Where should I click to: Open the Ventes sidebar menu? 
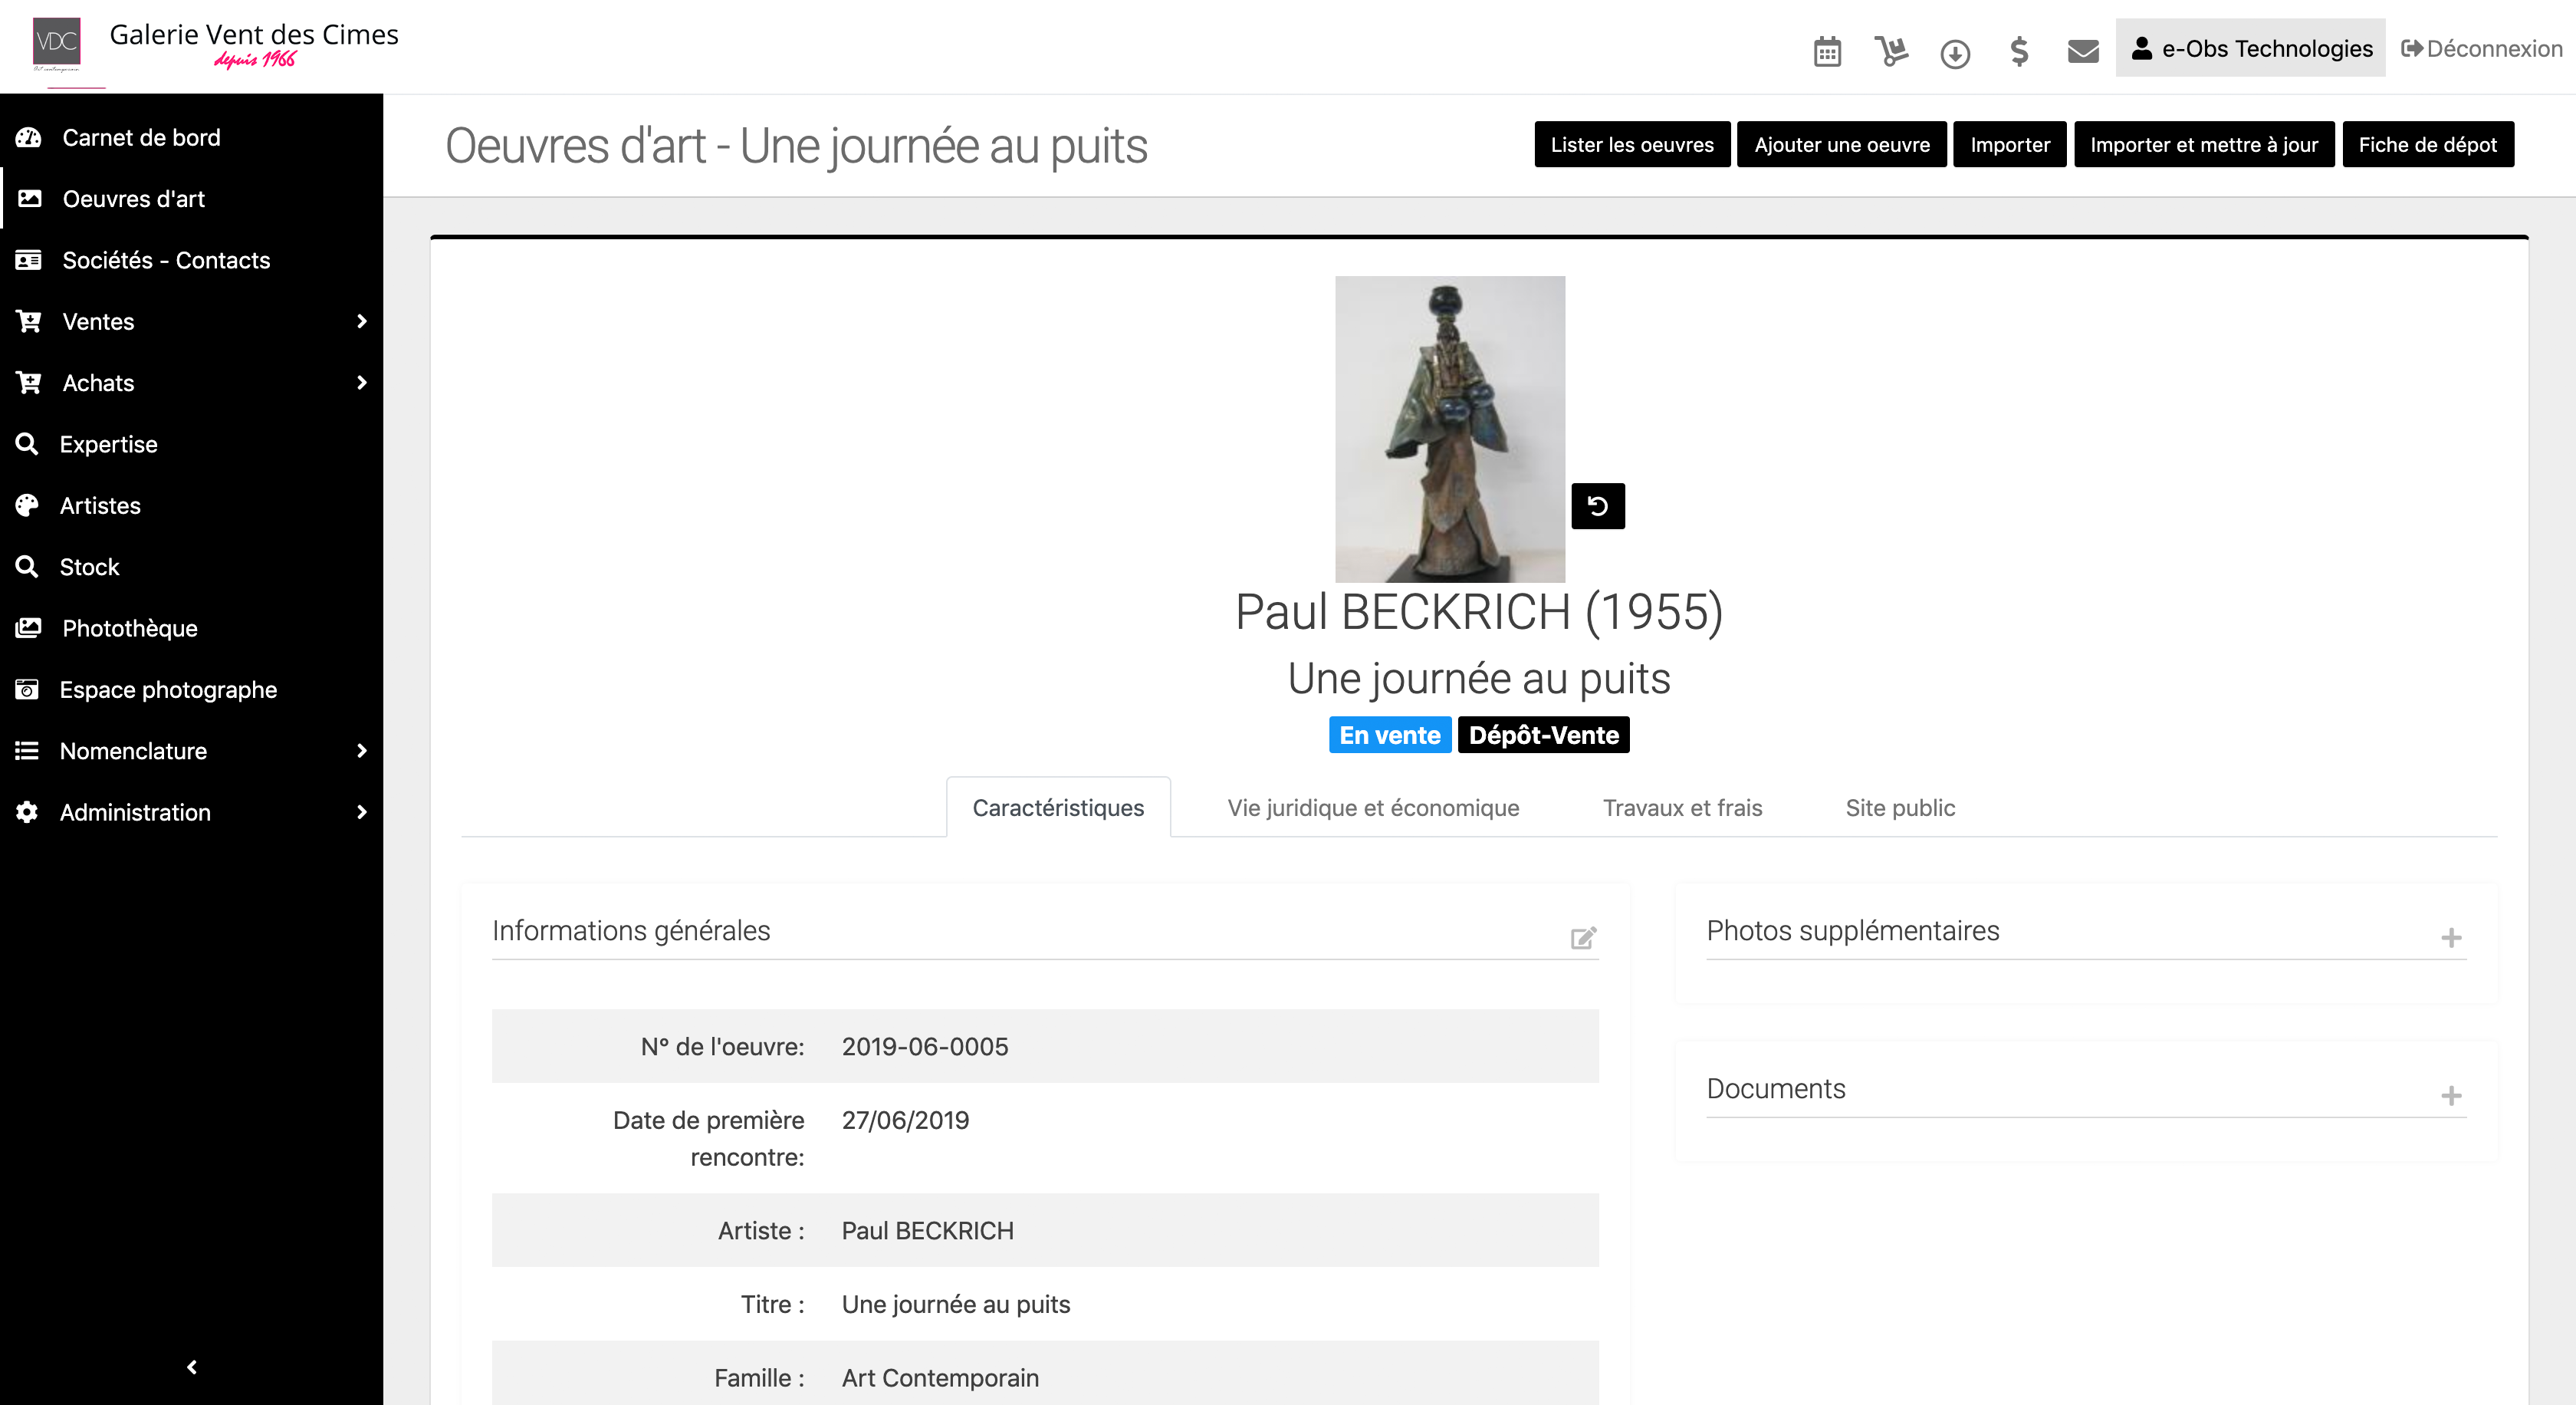(192, 321)
